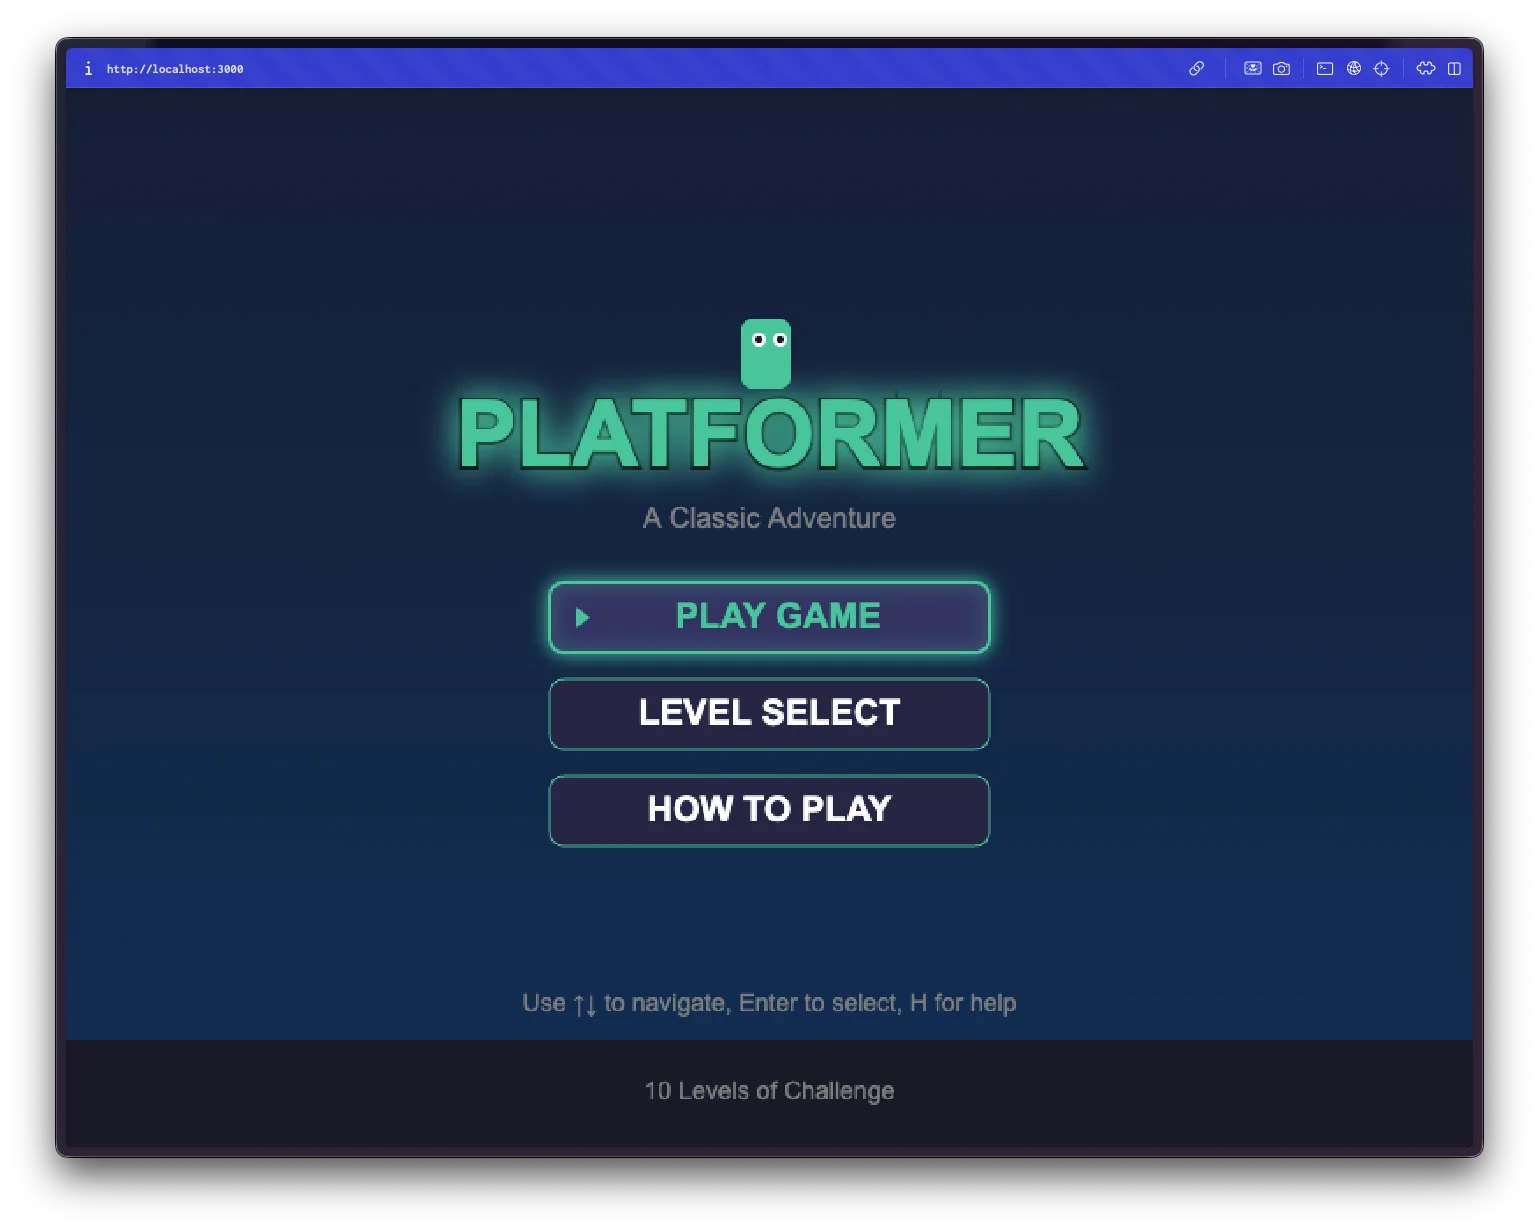Image resolution: width=1539 pixels, height=1231 pixels.
Task: Select the crosshair element picker icon
Action: click(x=1382, y=69)
